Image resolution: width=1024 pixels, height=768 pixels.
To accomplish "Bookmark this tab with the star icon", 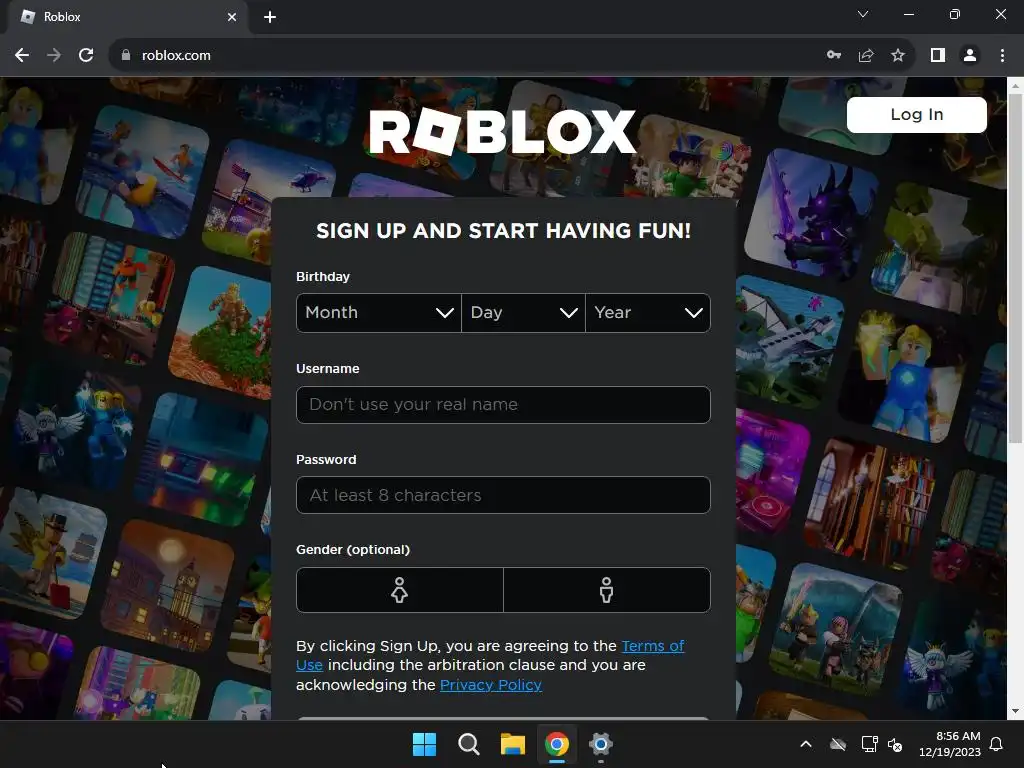I will click(898, 56).
